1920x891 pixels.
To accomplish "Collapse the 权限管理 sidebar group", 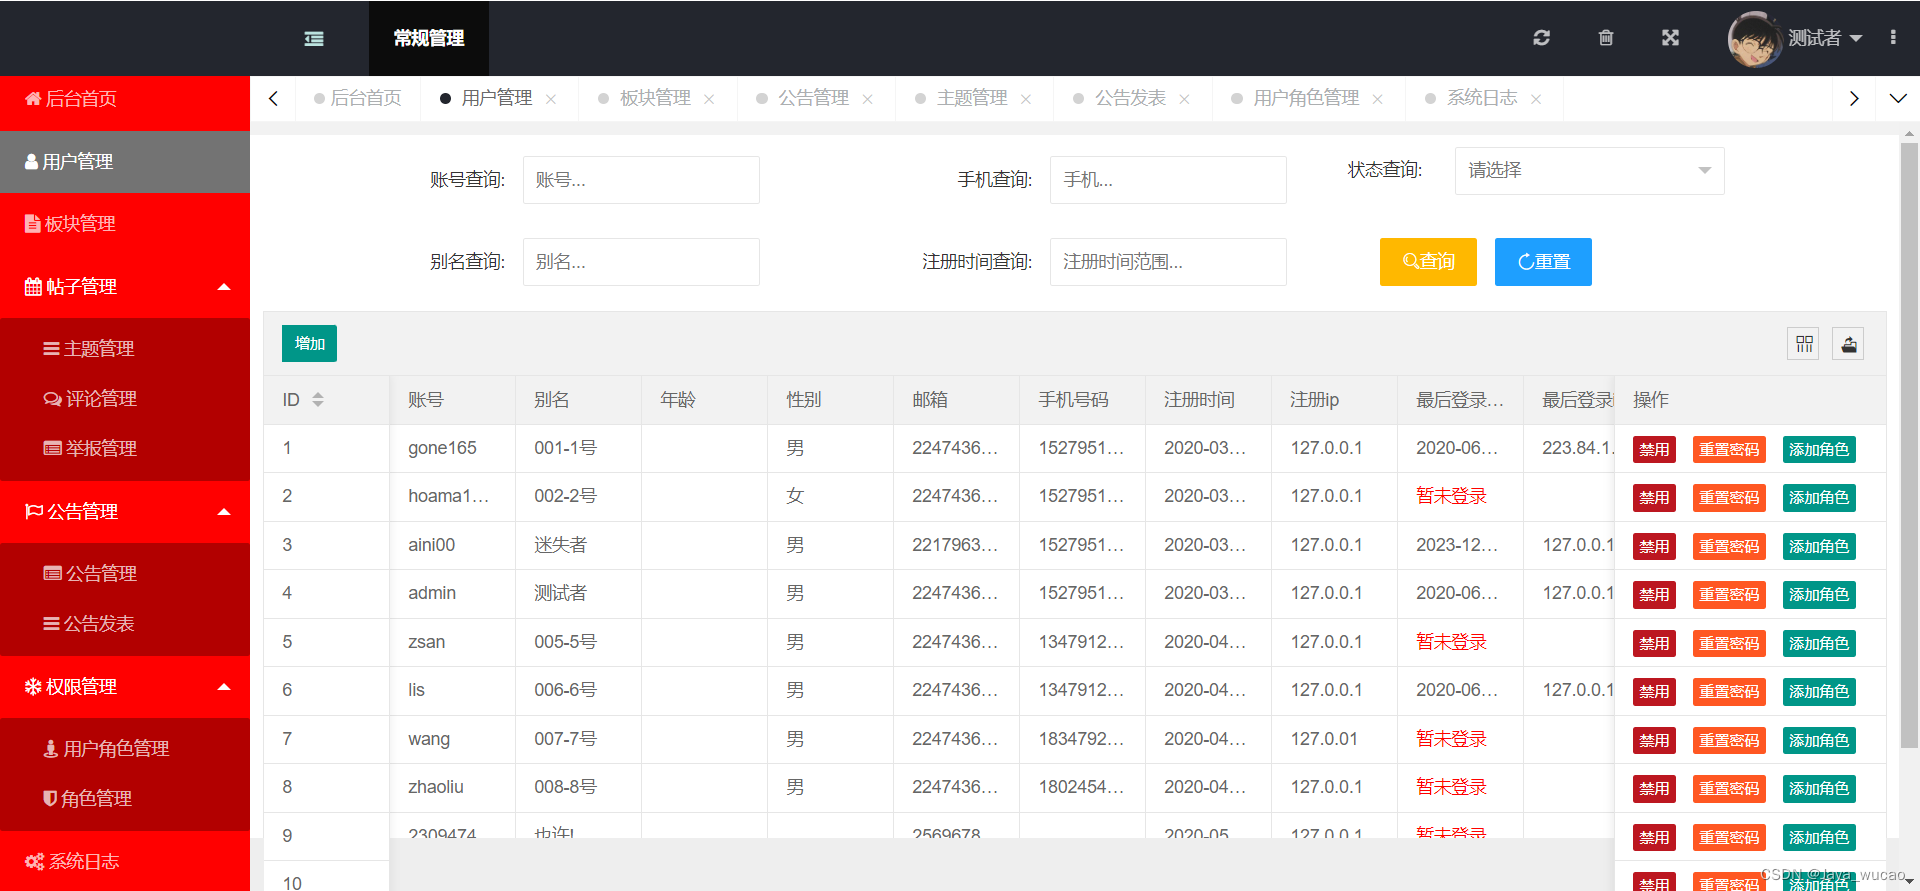I will [x=125, y=687].
